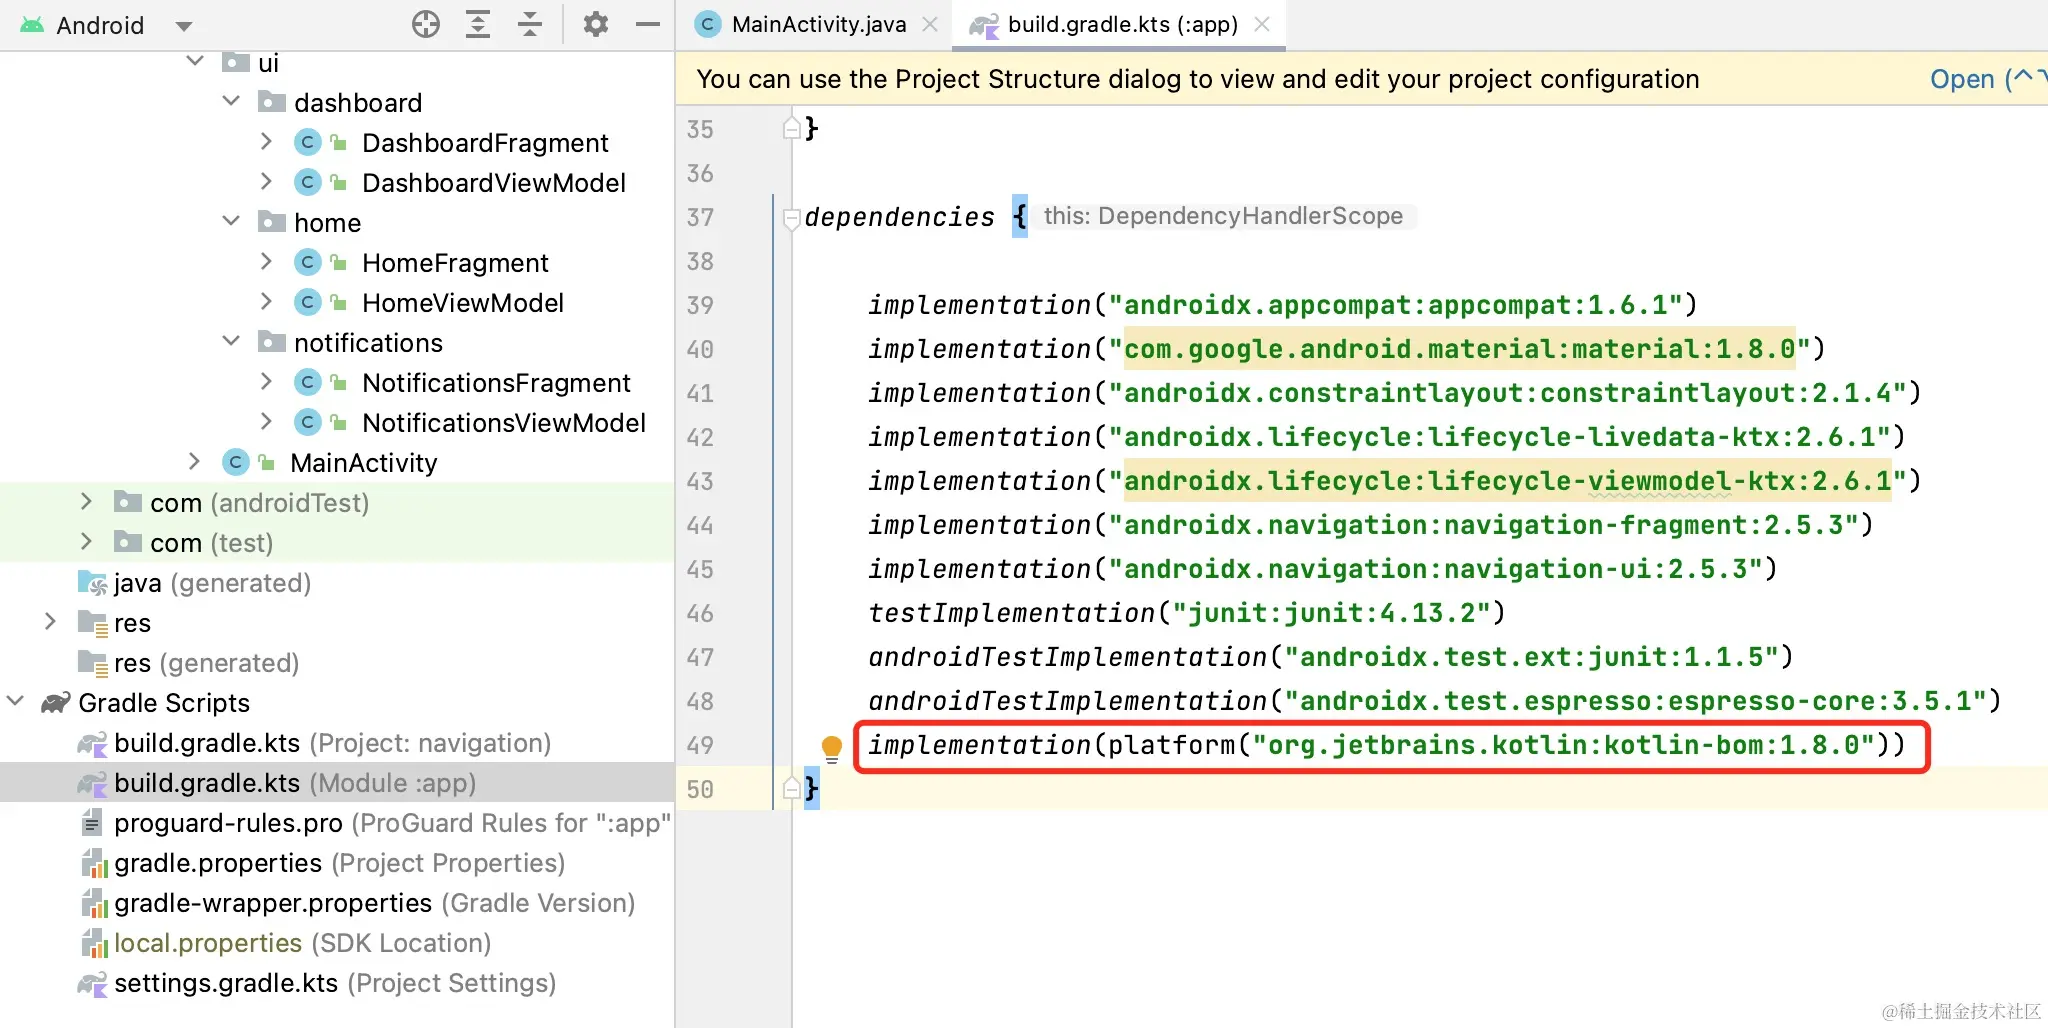Viewport: 2048px width, 1028px height.
Task: Click the Collapse All icon in project toolbar
Action: pos(530,24)
